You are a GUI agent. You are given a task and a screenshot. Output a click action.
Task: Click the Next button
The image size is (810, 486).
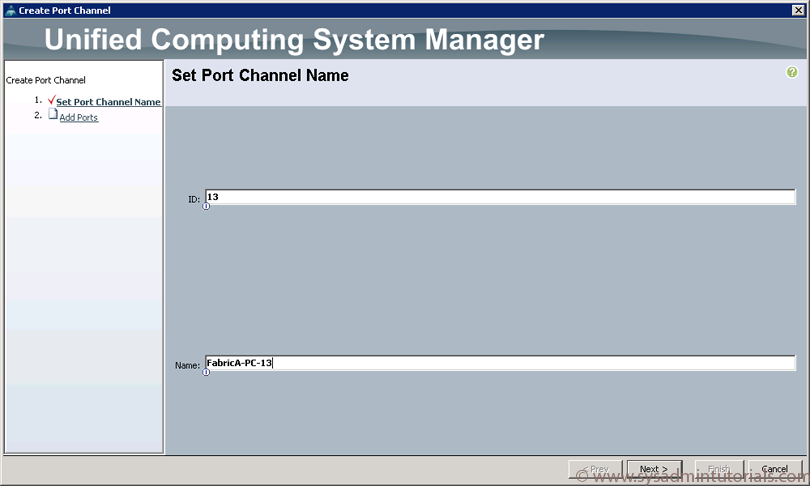click(x=654, y=469)
